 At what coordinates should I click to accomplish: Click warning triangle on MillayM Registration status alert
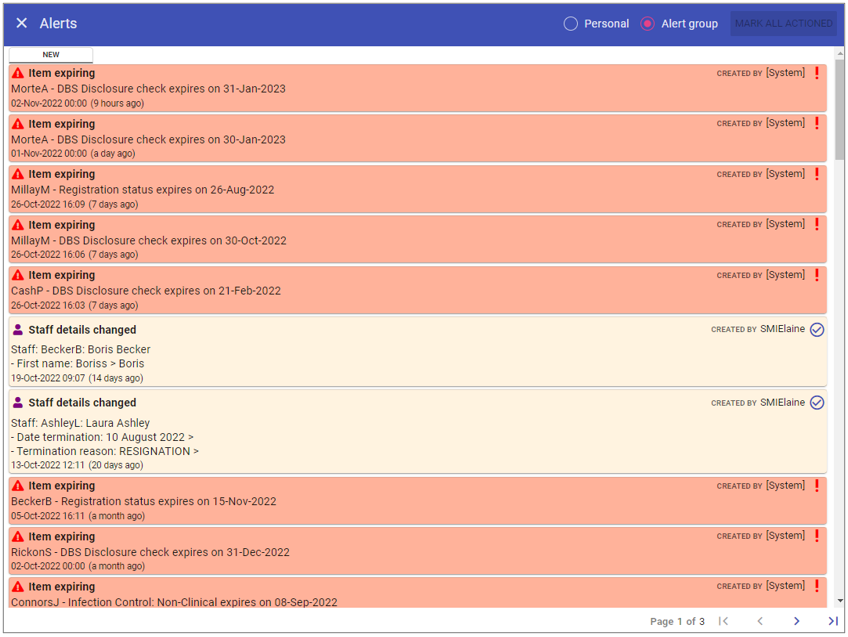(18, 174)
